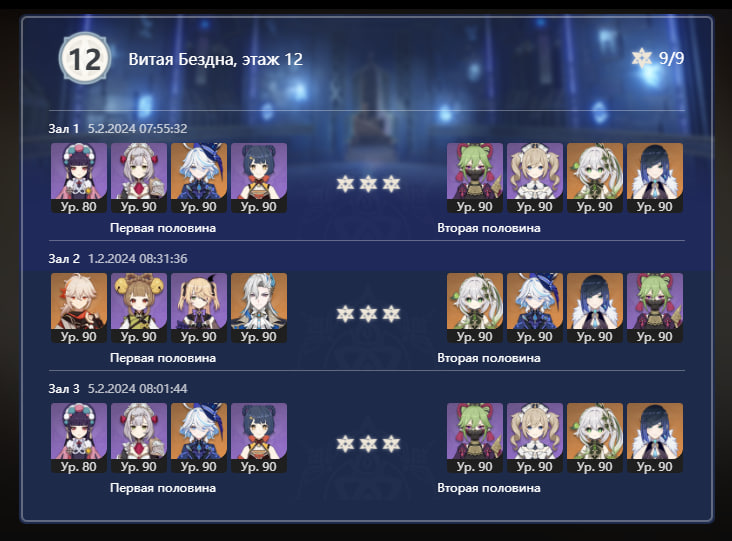Click the three stars rating for Зал 2
The width and height of the screenshot is (732, 541).
368,314
